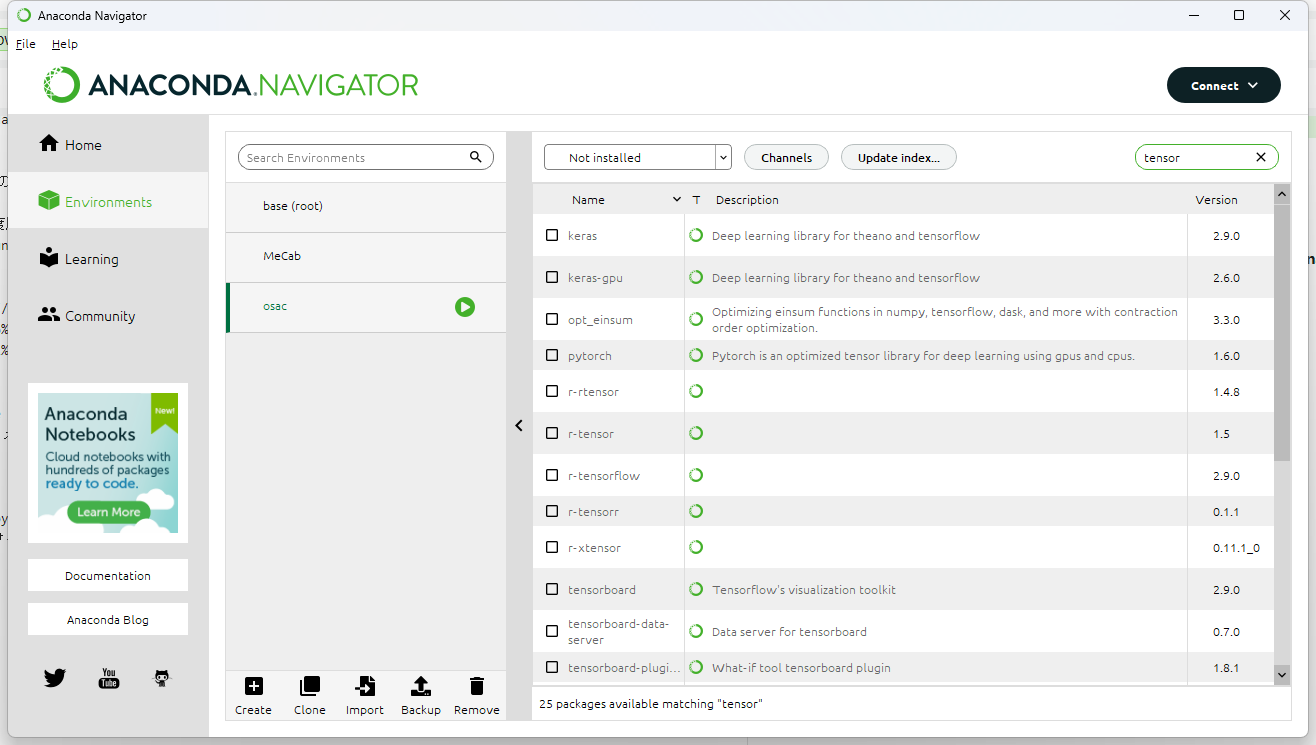The image size is (1316, 745).
Task: Click the T column header
Action: 696,200
